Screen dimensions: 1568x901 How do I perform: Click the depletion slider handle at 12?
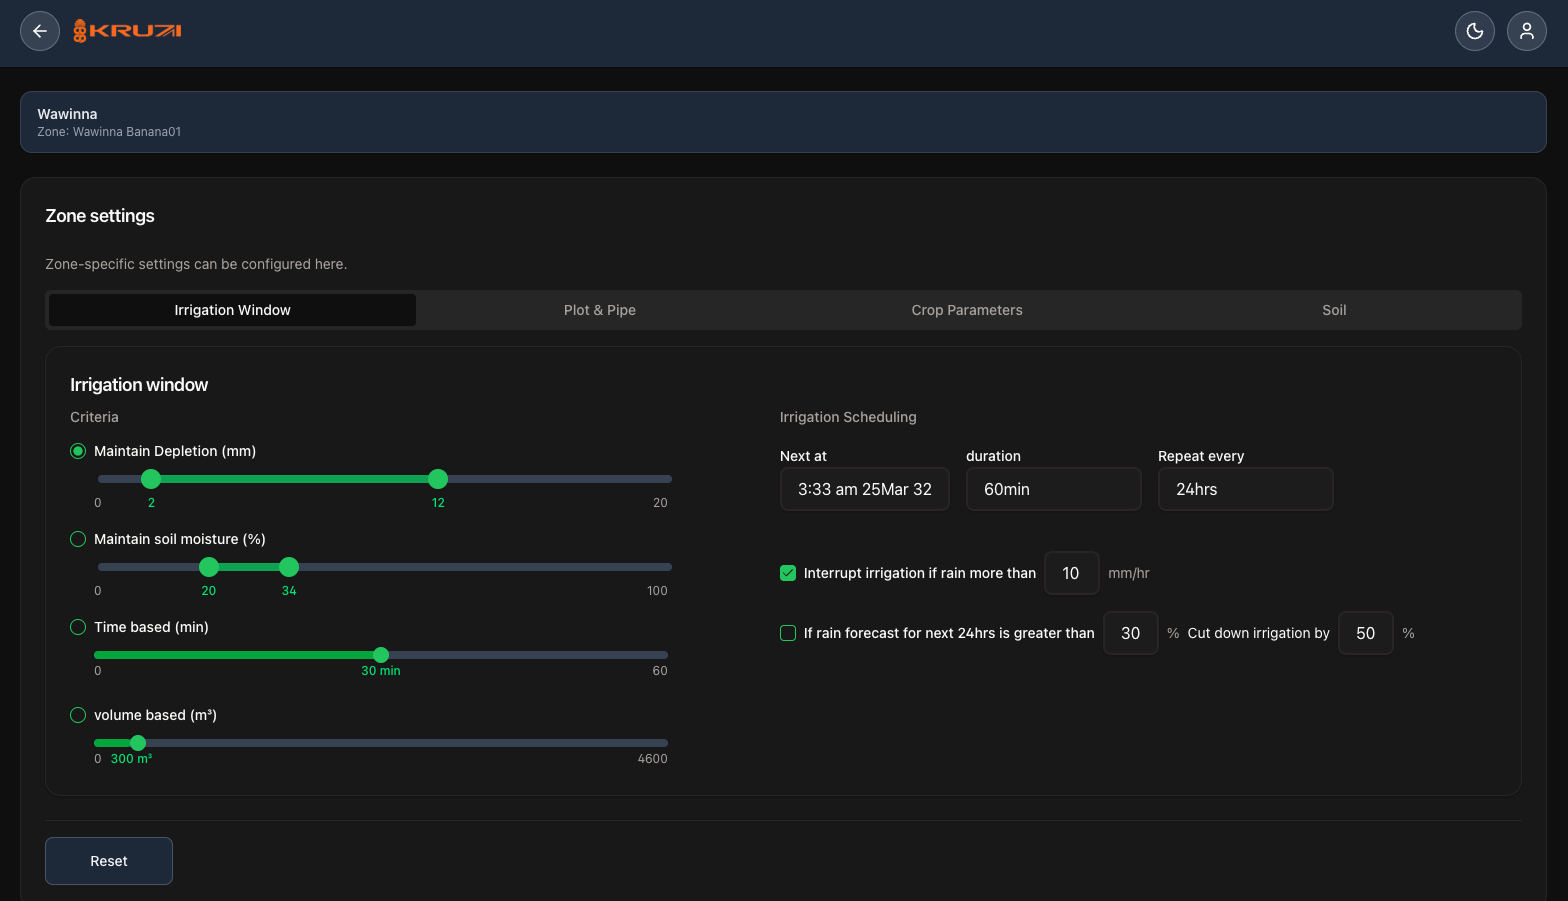(x=438, y=479)
